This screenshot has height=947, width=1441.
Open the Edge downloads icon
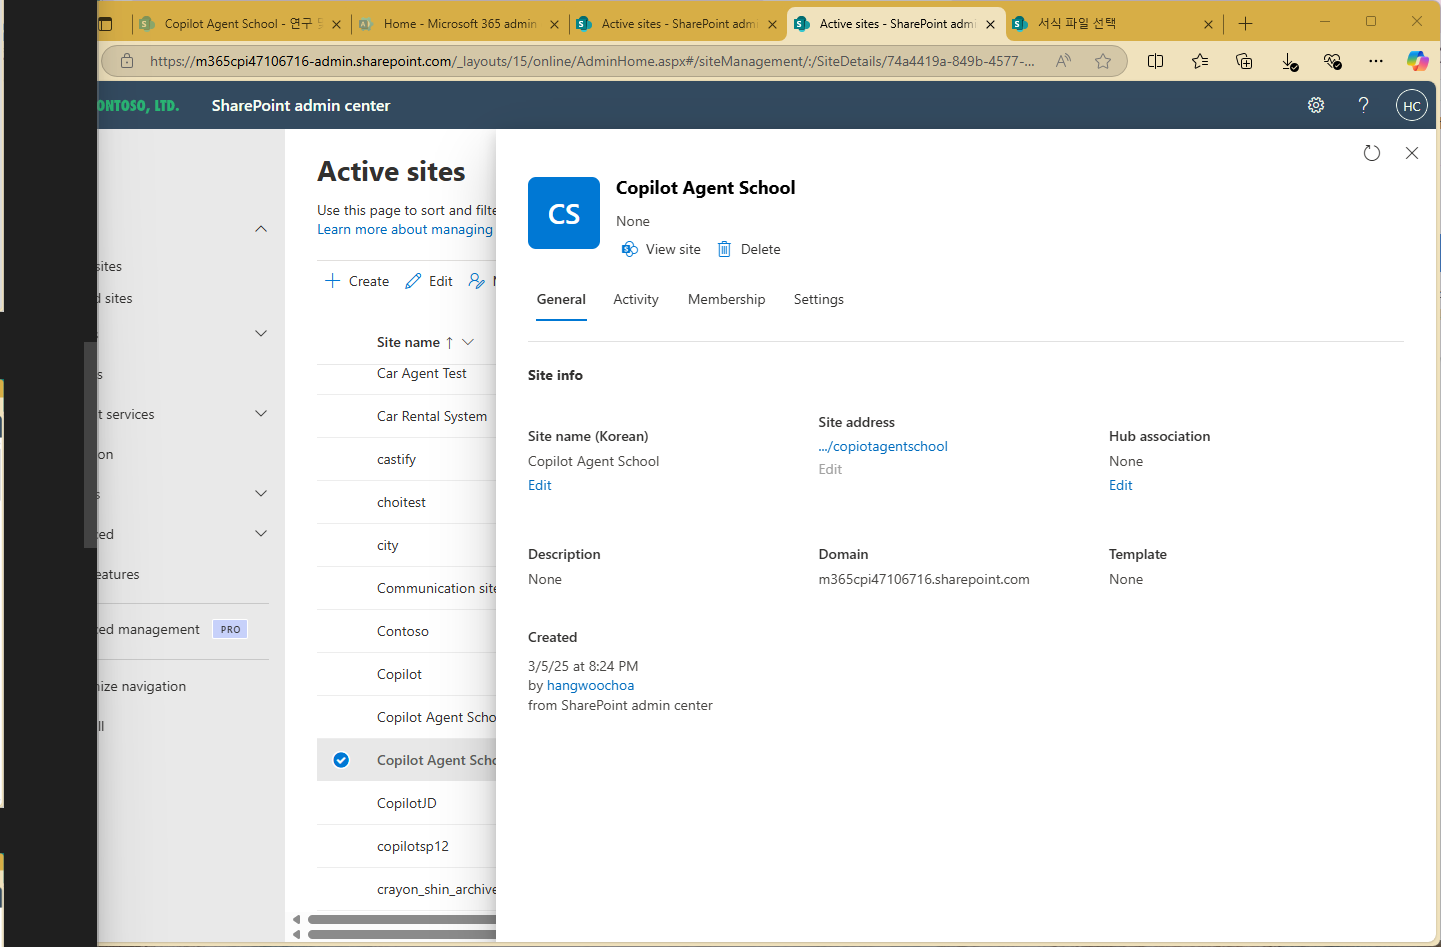click(1289, 62)
